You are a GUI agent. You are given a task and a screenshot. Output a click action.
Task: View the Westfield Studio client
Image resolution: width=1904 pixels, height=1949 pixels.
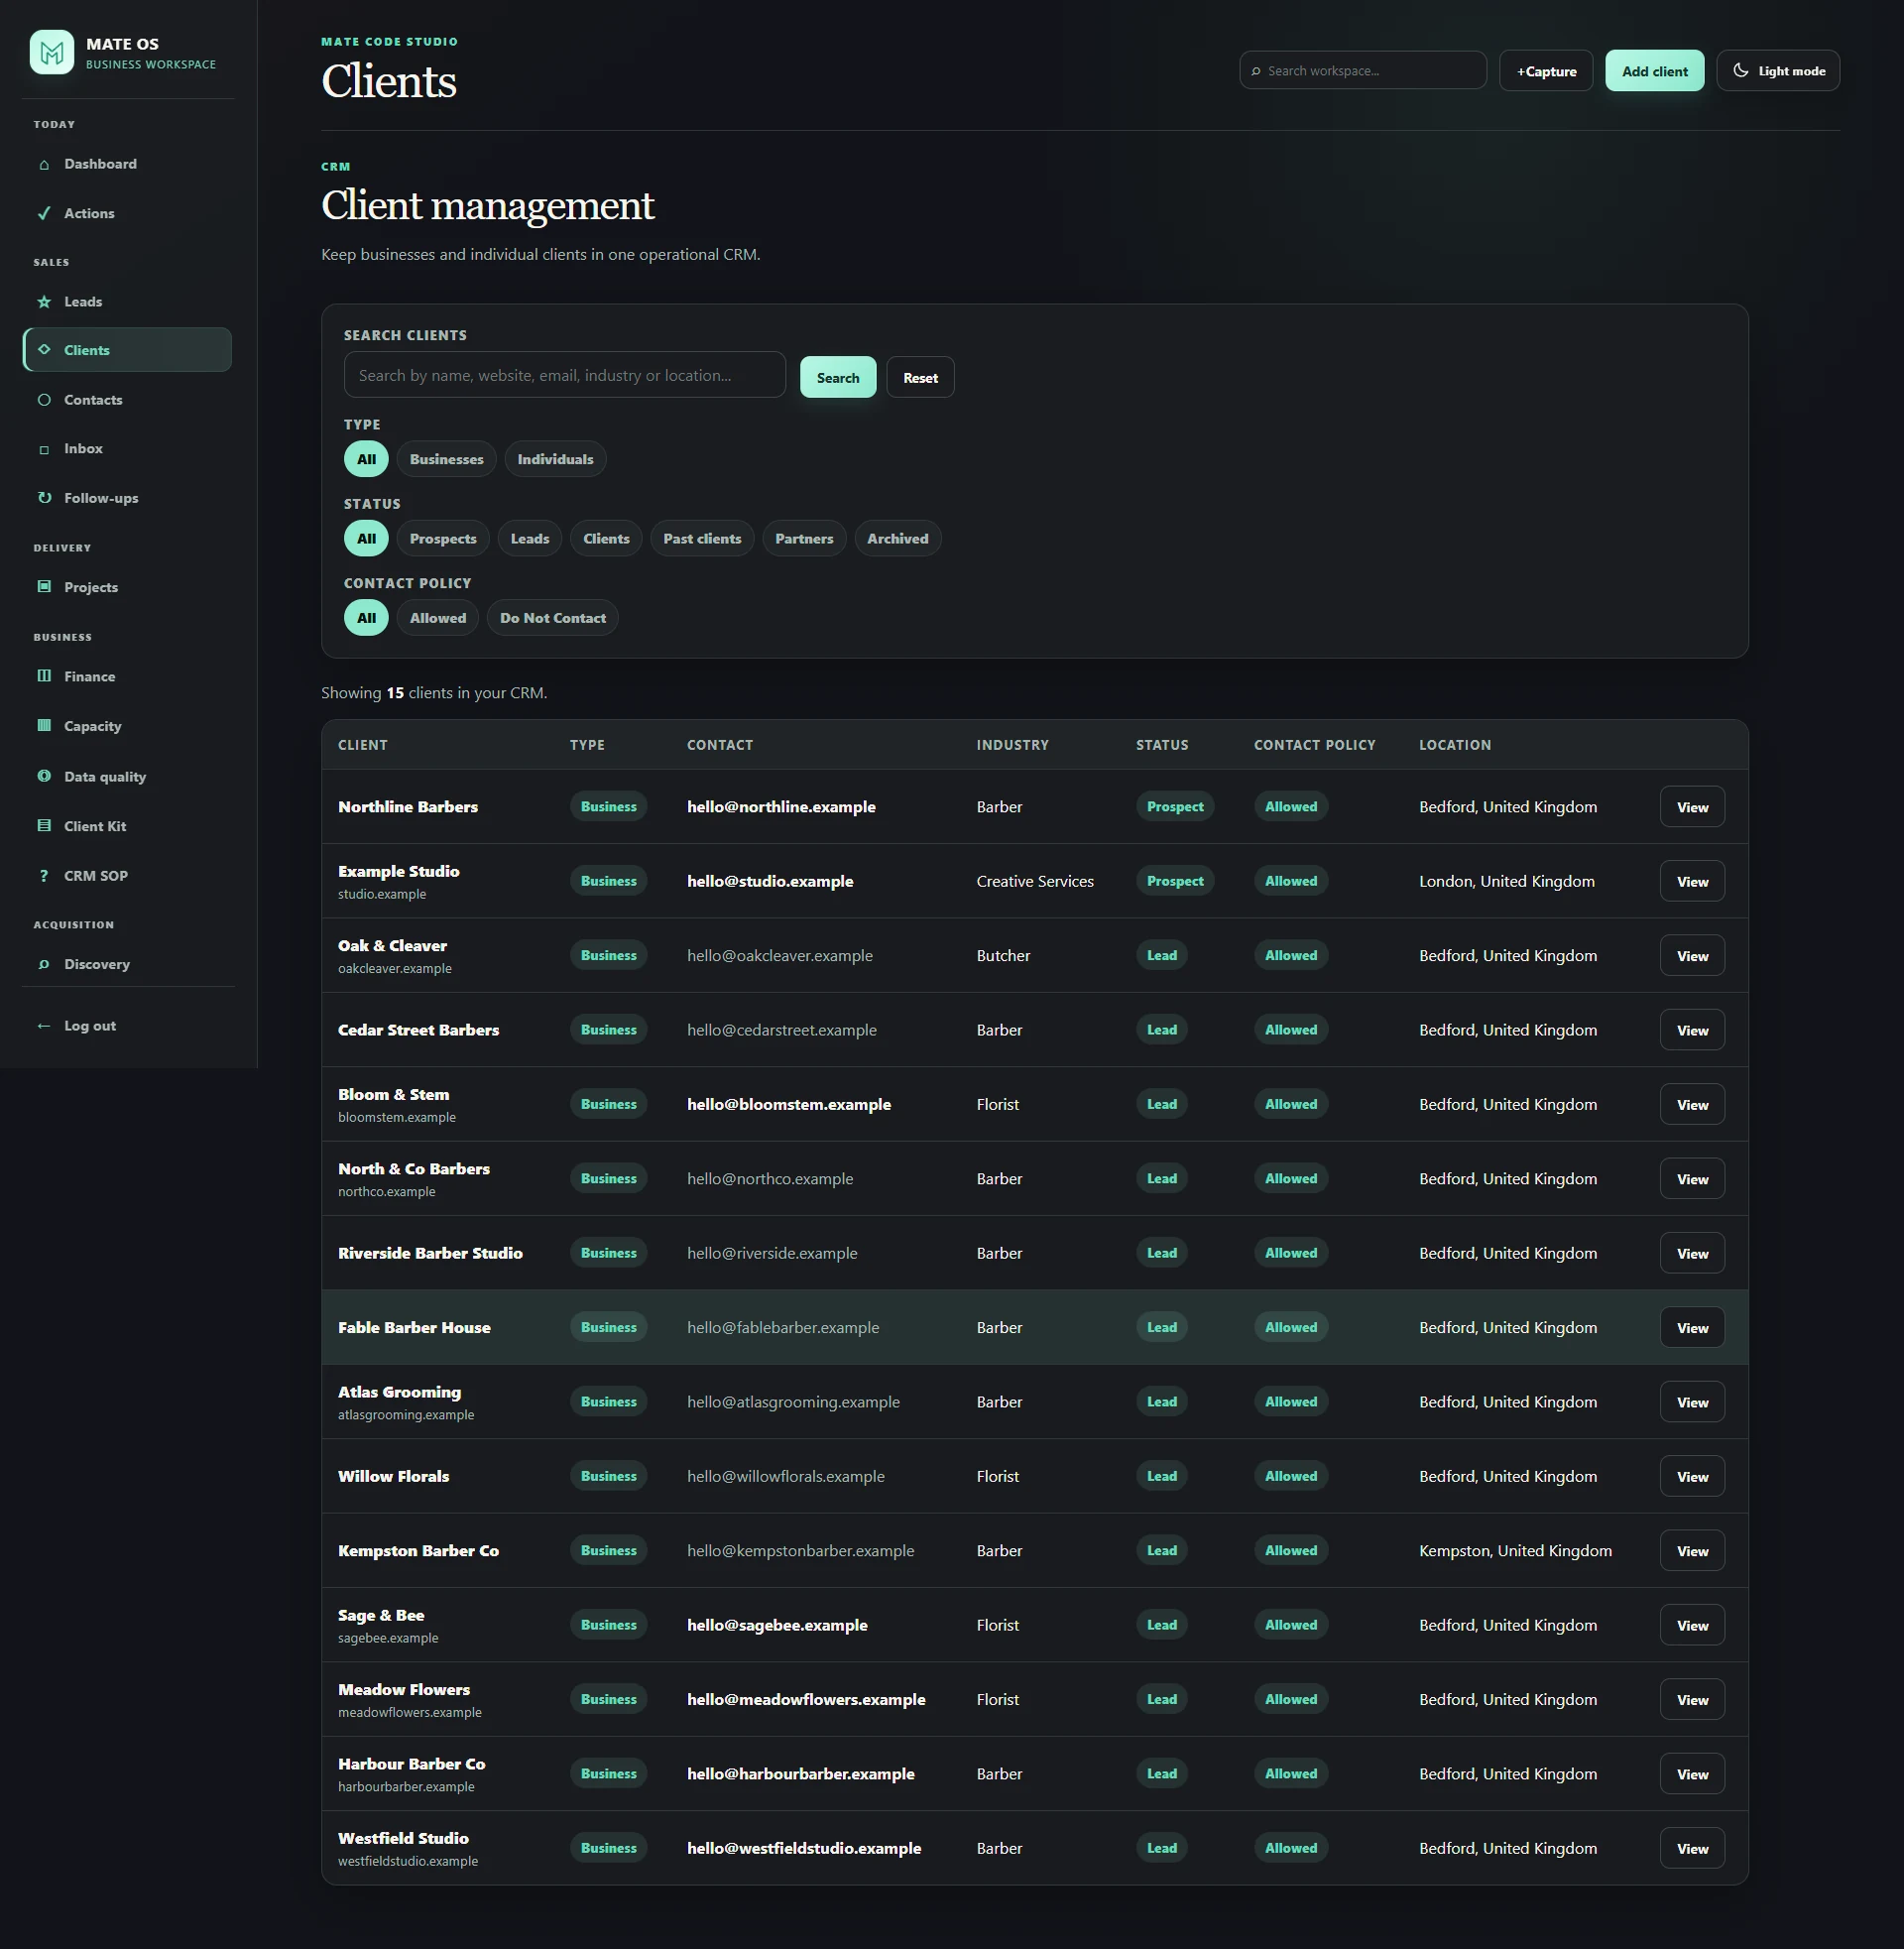tap(1692, 1849)
